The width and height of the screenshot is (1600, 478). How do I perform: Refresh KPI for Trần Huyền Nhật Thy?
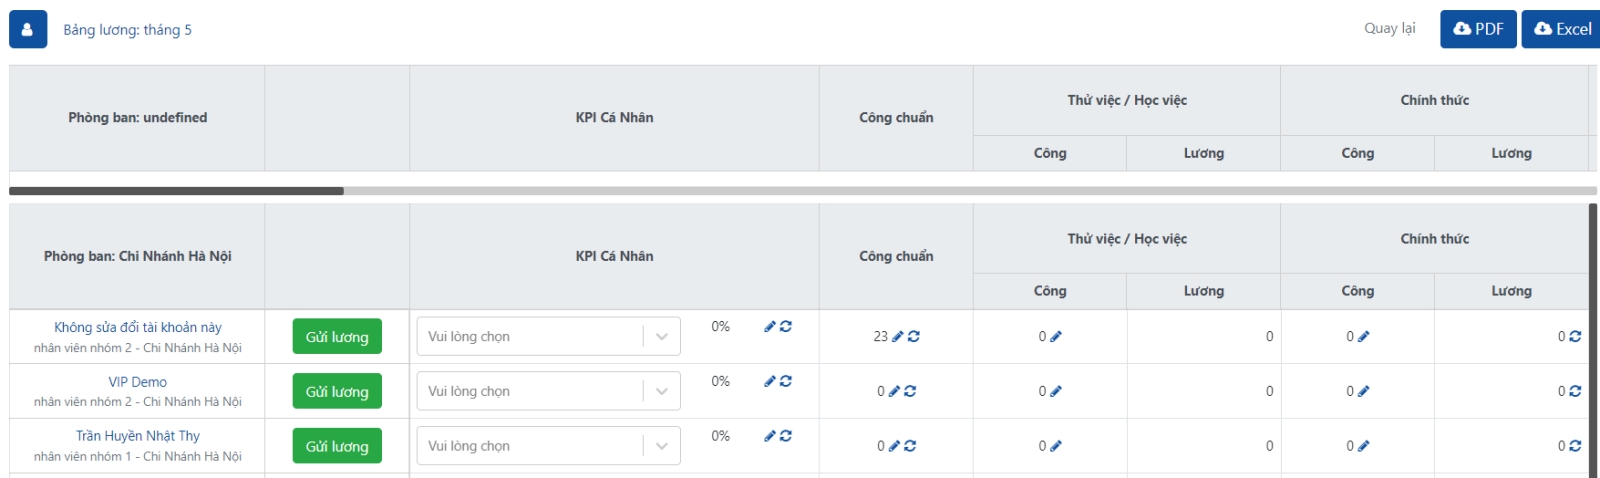pyautogui.click(x=786, y=436)
